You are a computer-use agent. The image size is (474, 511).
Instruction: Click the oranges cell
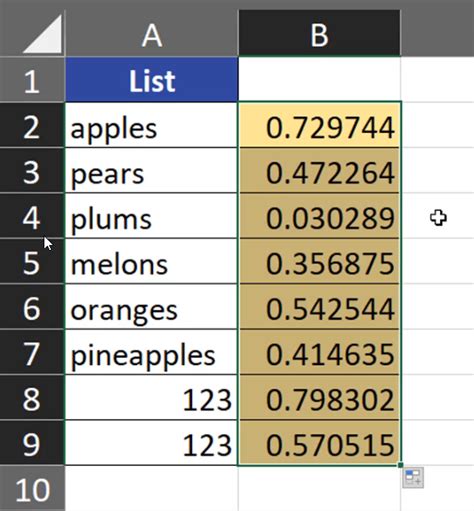pyautogui.click(x=152, y=307)
